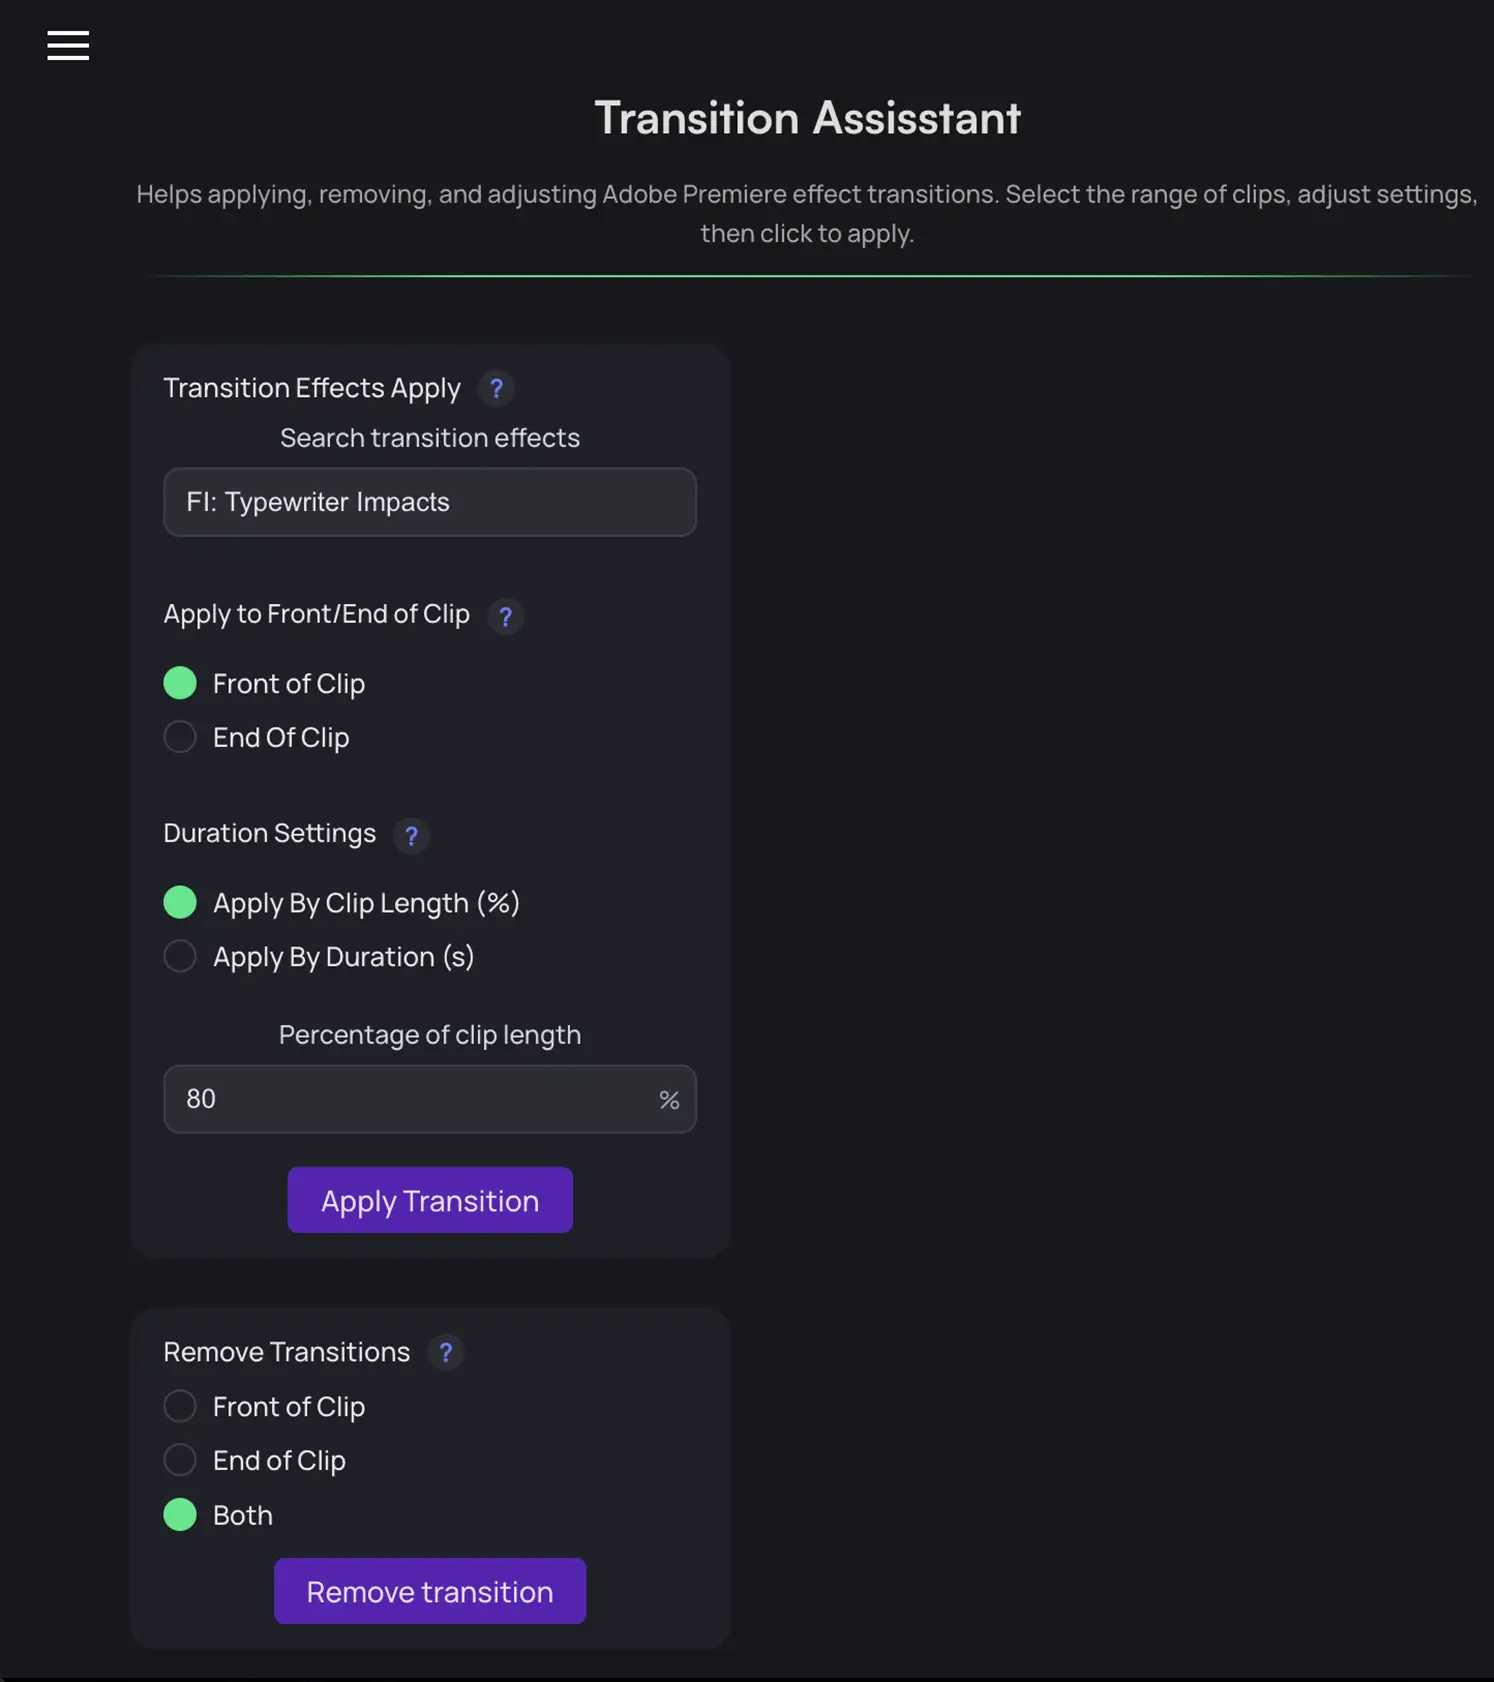Open the hamburger navigation menu
This screenshot has height=1682, width=1494.
pos(68,45)
